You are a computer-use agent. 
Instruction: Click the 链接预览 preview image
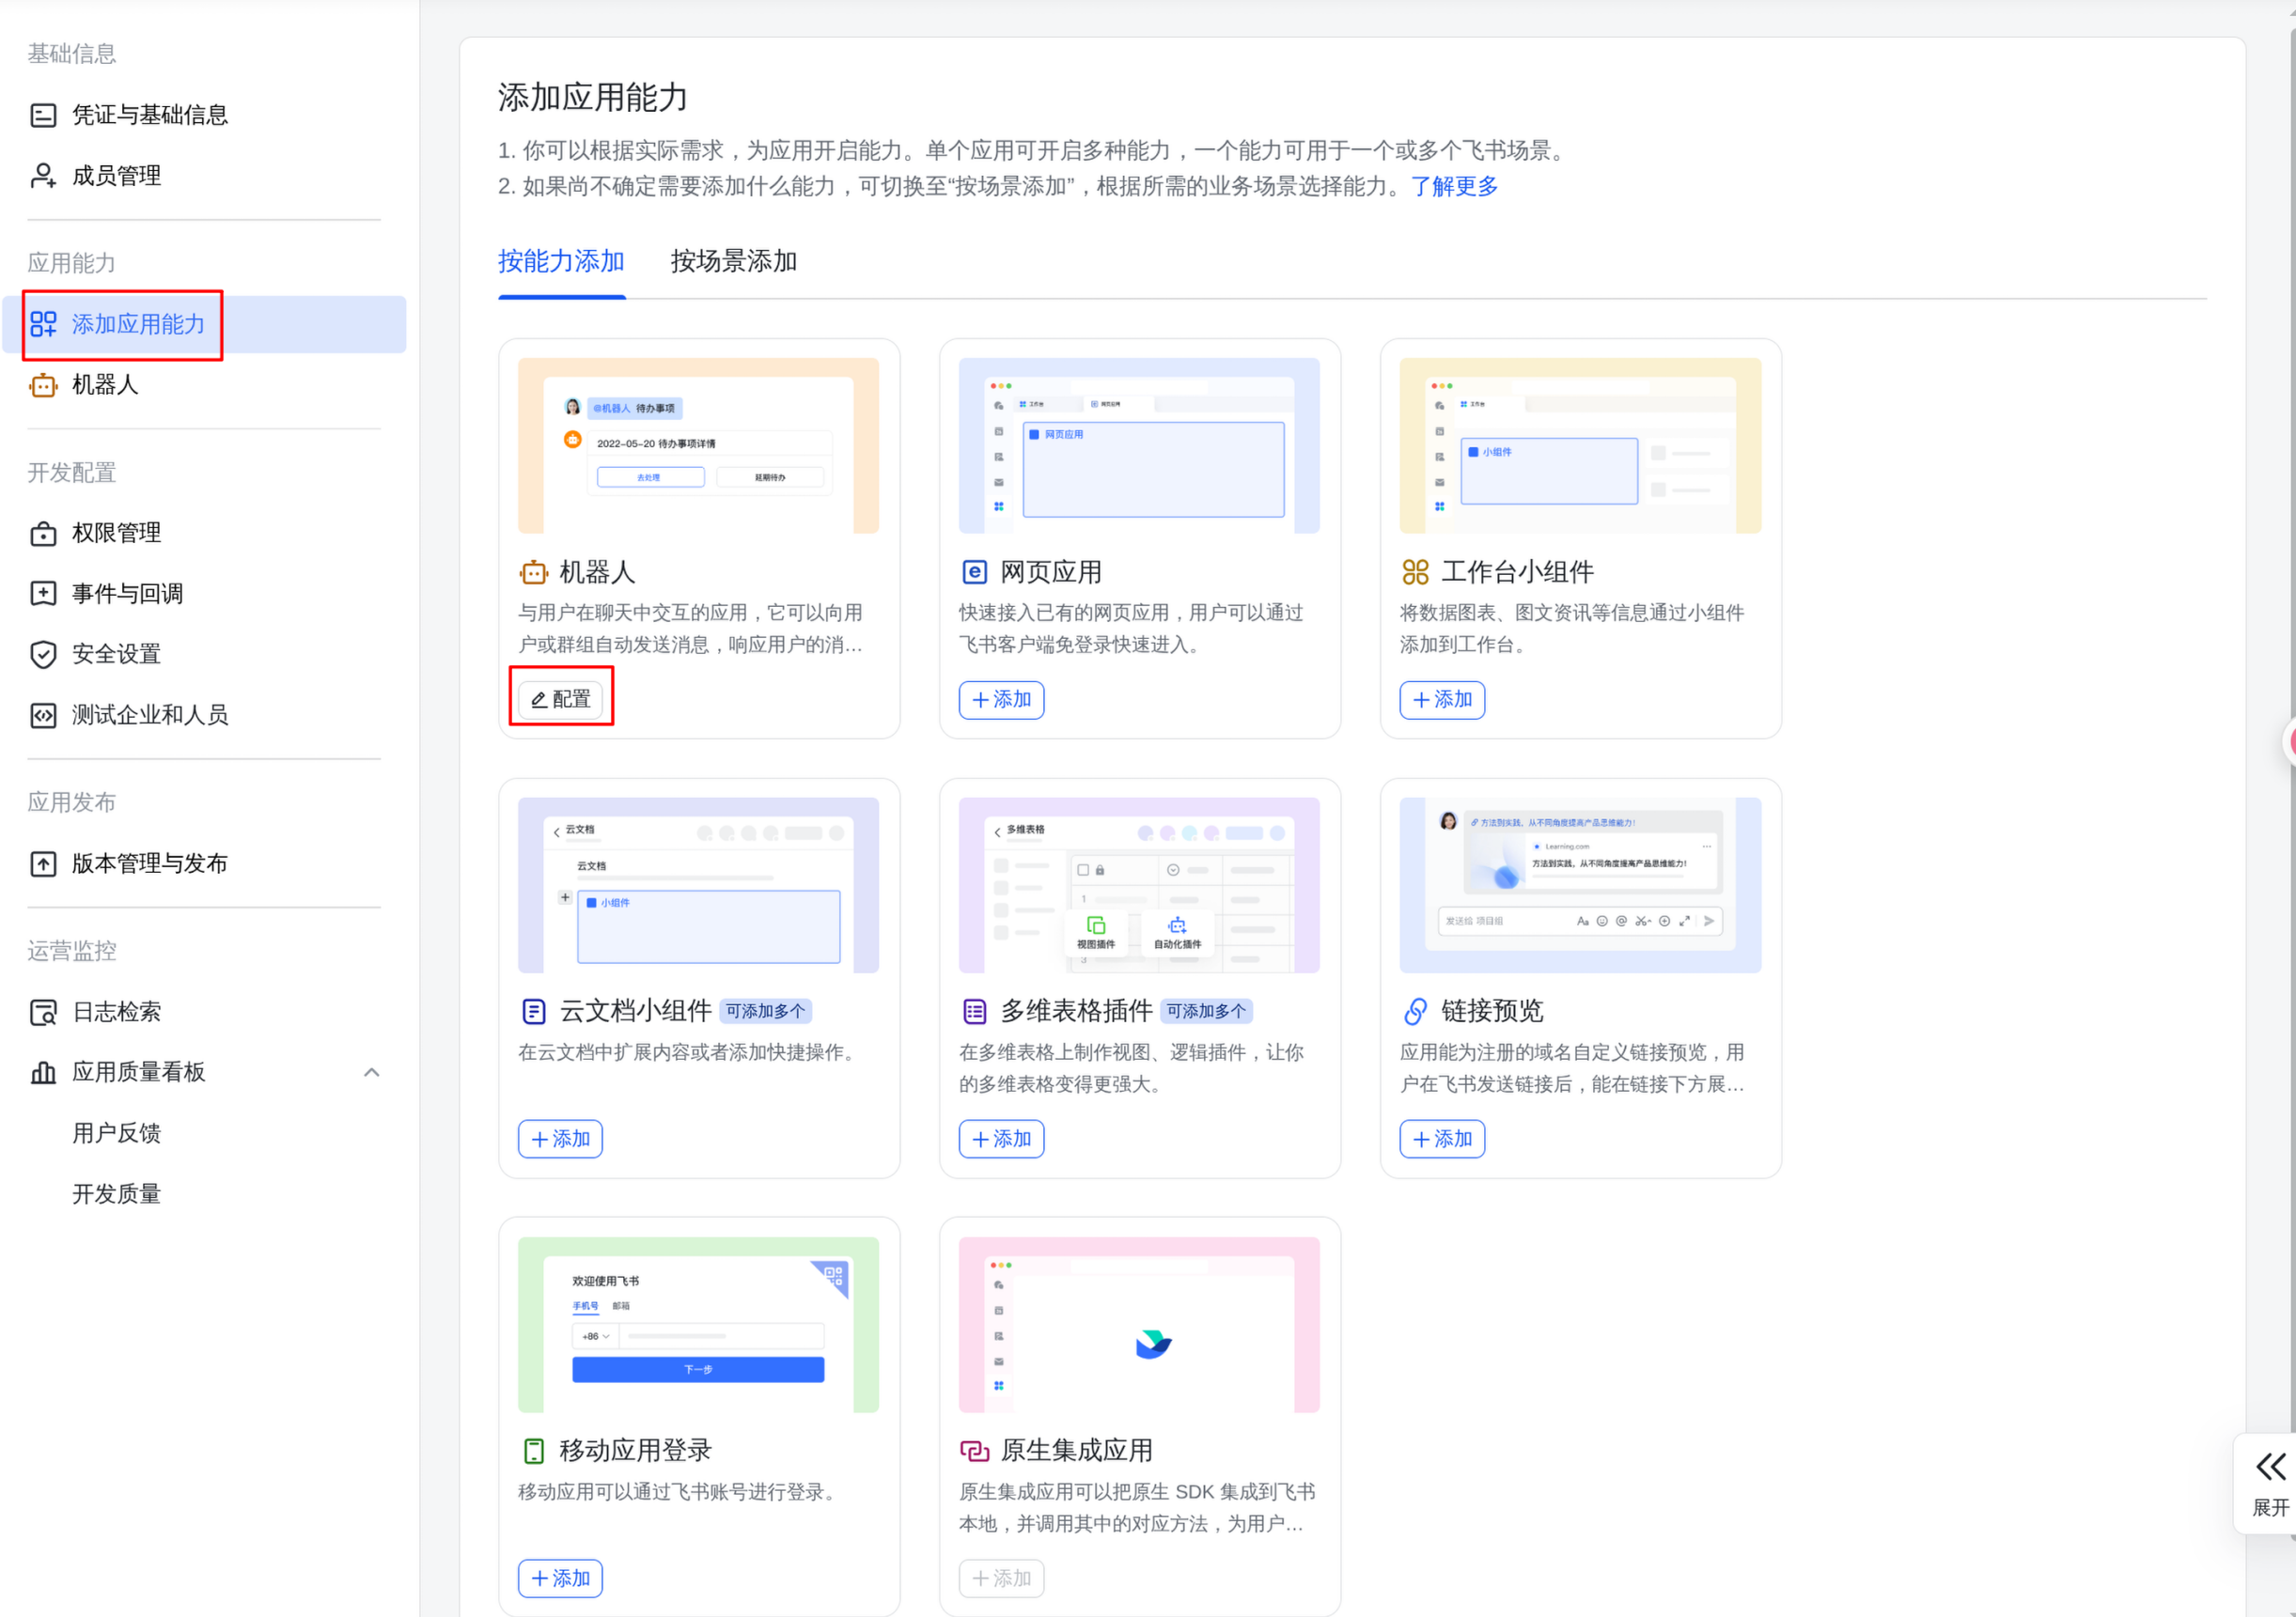[x=1580, y=885]
